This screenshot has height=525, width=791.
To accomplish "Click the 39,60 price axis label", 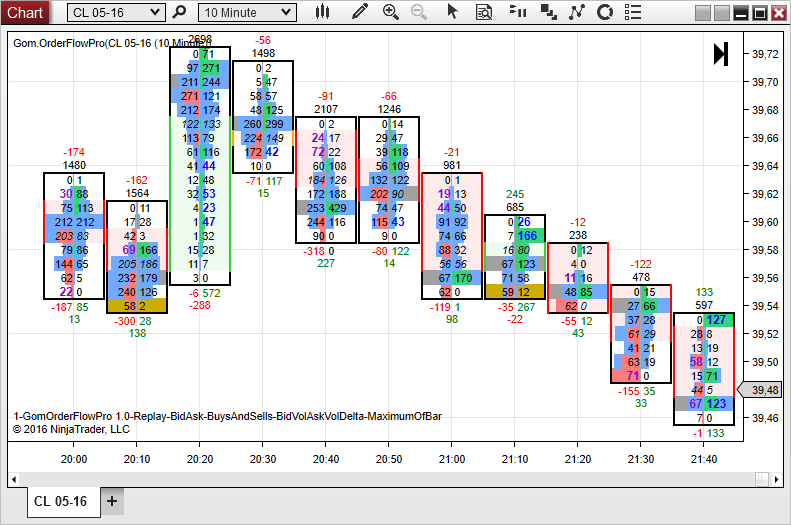I will click(765, 222).
